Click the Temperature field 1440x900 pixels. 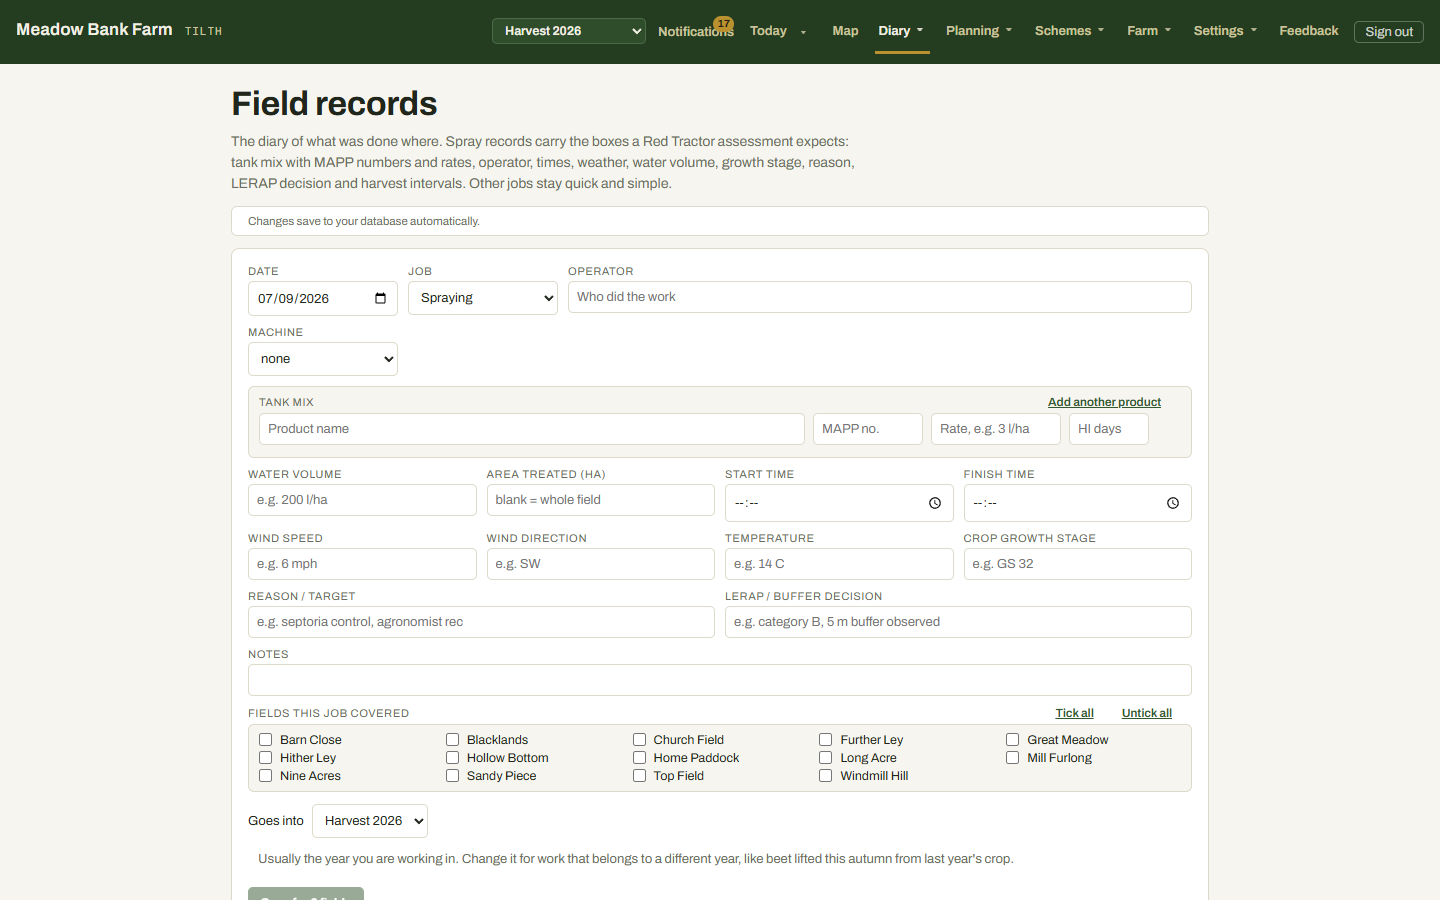point(839,564)
